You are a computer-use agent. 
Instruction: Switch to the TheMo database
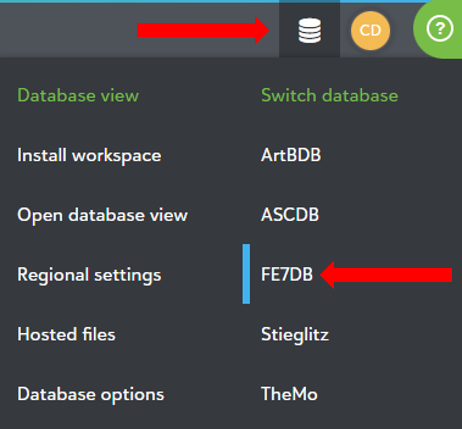pyautogui.click(x=289, y=394)
